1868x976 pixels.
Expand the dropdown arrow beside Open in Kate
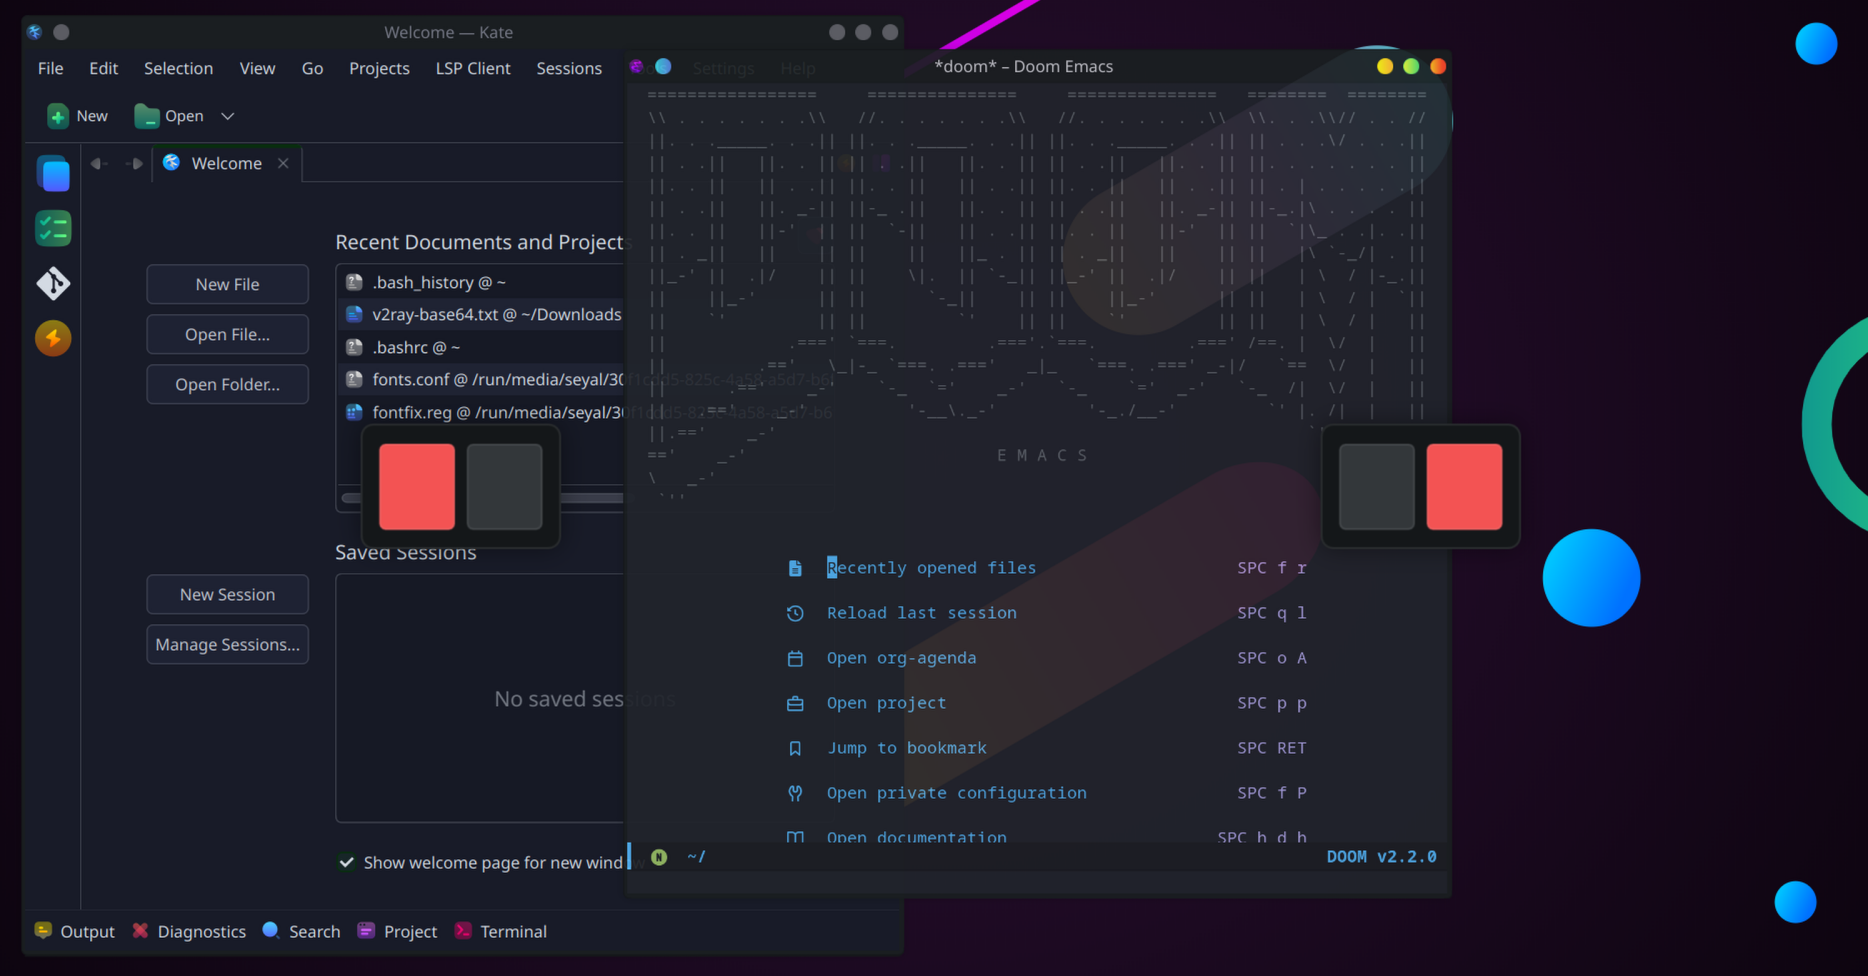pos(228,116)
